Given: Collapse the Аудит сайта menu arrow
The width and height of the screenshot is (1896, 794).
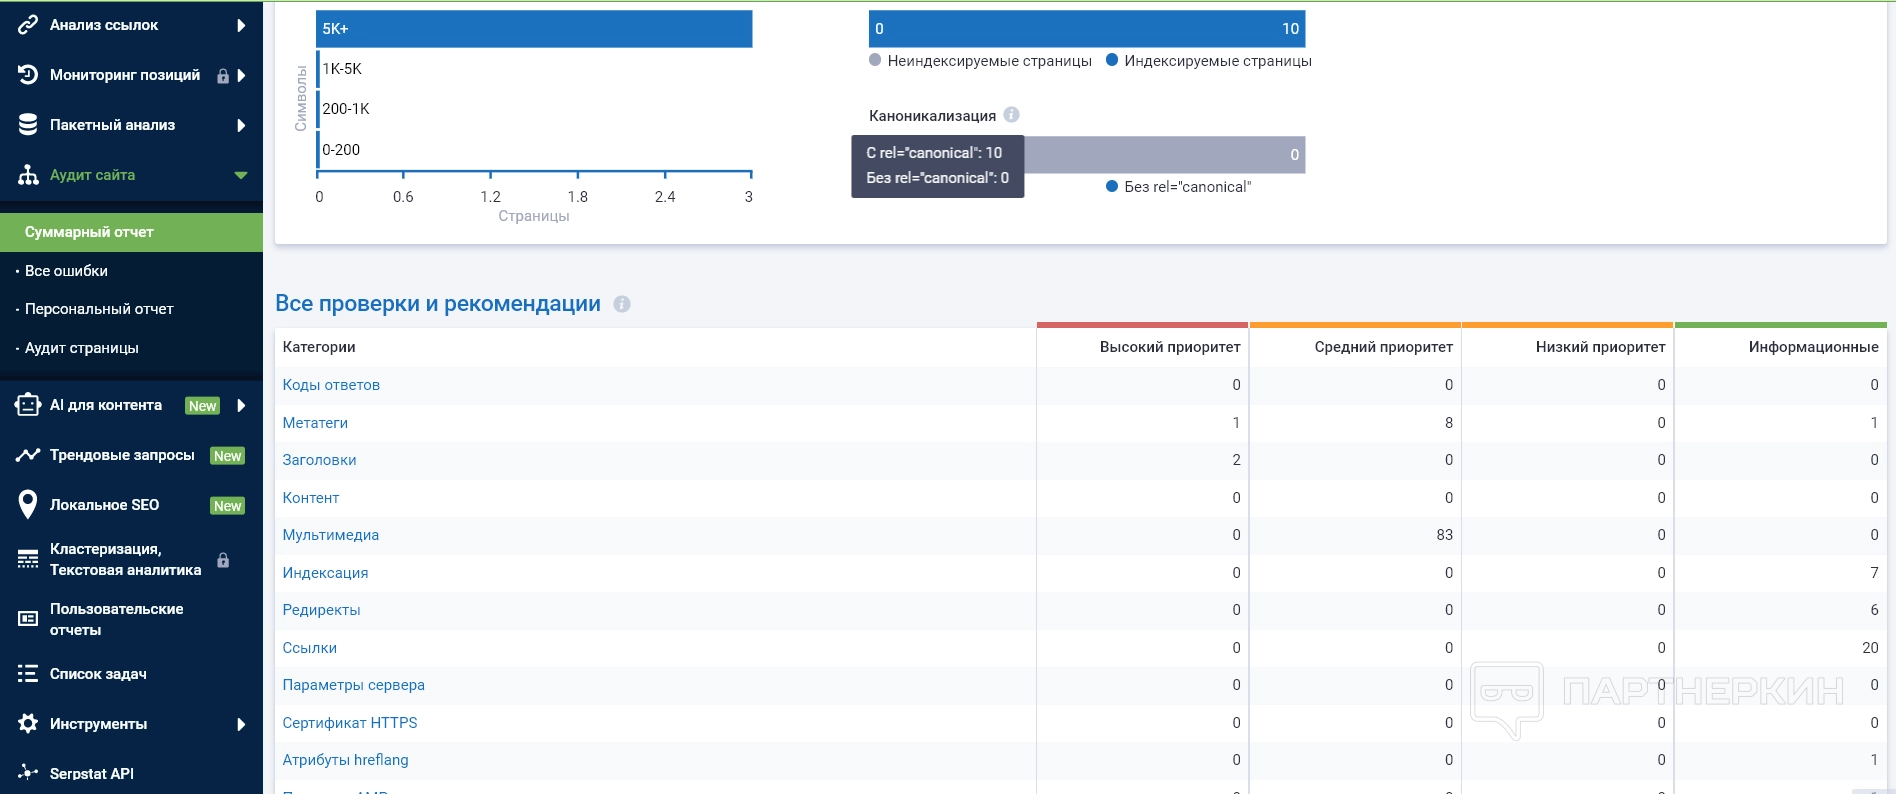Looking at the screenshot, I should (241, 175).
